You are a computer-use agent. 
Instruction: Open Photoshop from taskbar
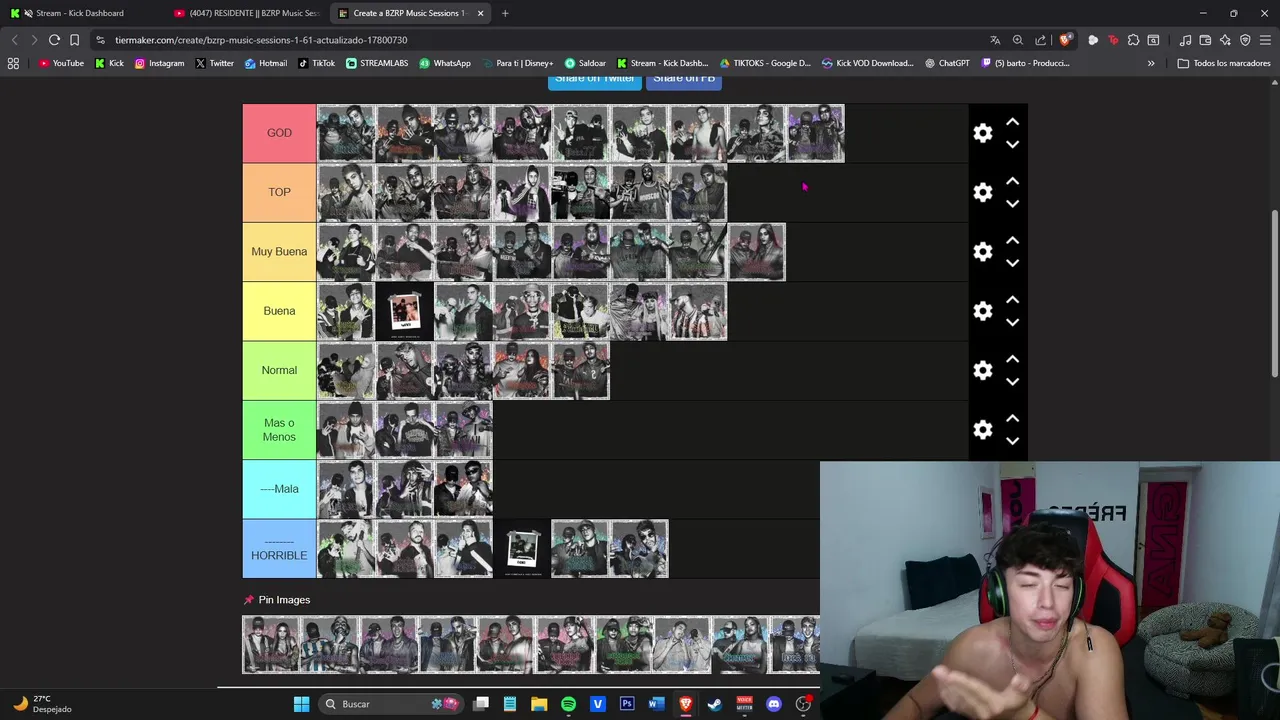click(x=627, y=704)
